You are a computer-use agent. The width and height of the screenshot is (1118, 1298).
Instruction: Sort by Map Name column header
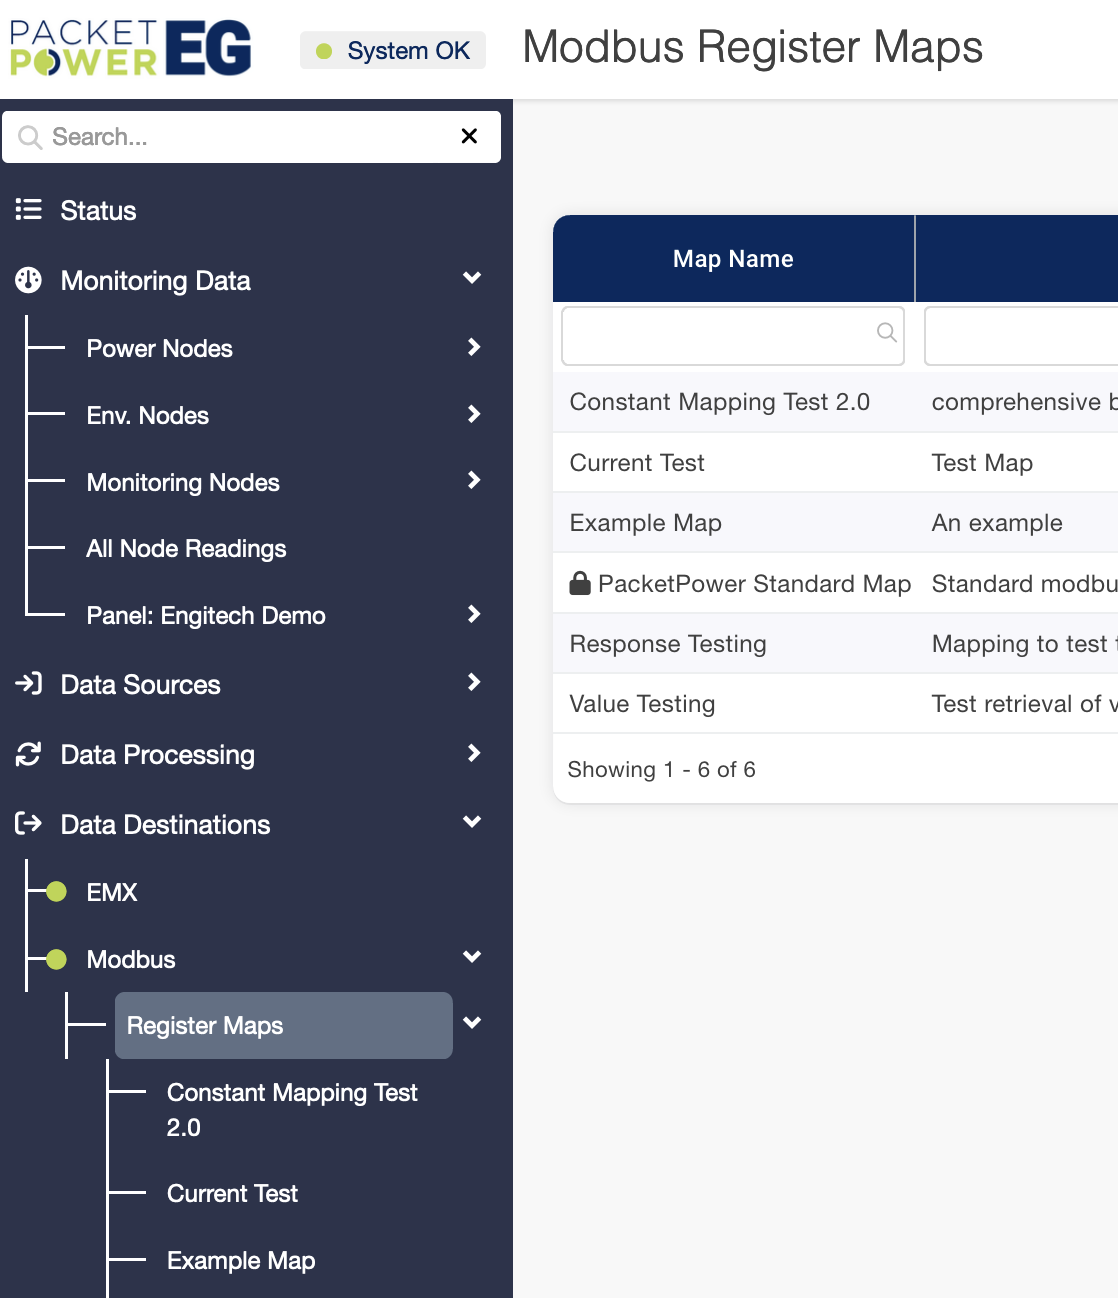[733, 259]
